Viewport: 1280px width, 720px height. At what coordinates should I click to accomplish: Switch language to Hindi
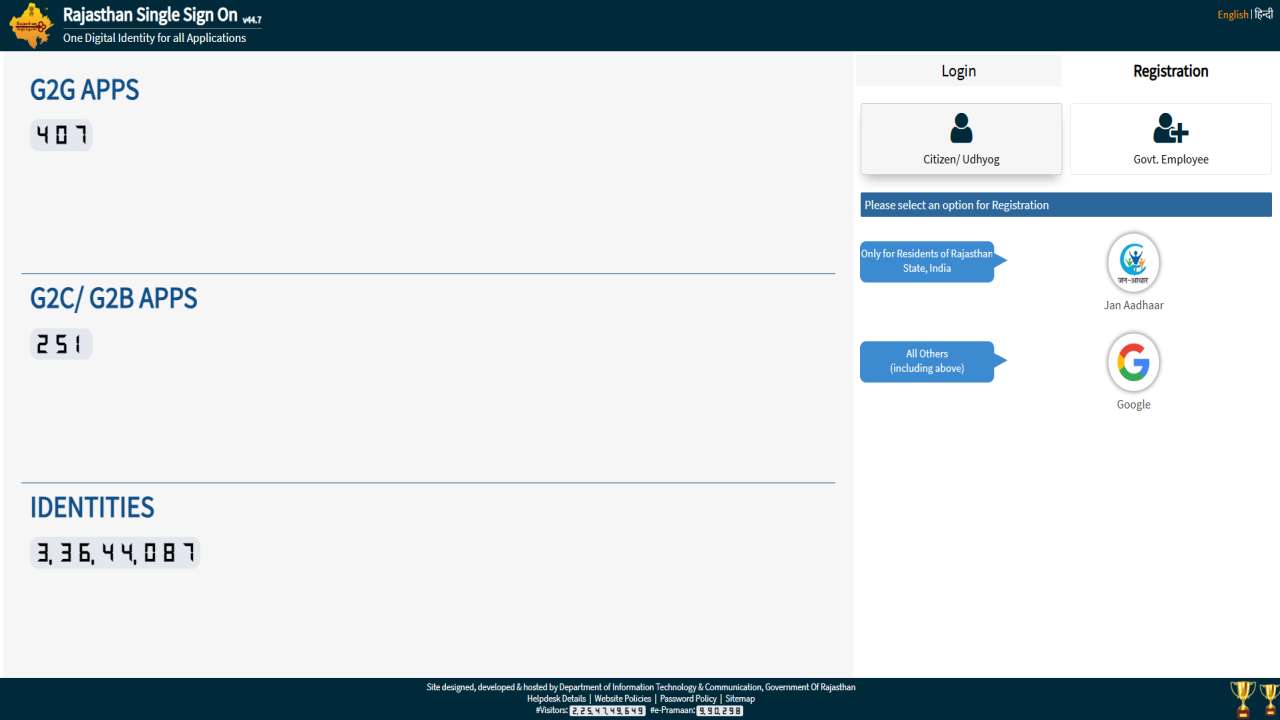coord(1263,14)
